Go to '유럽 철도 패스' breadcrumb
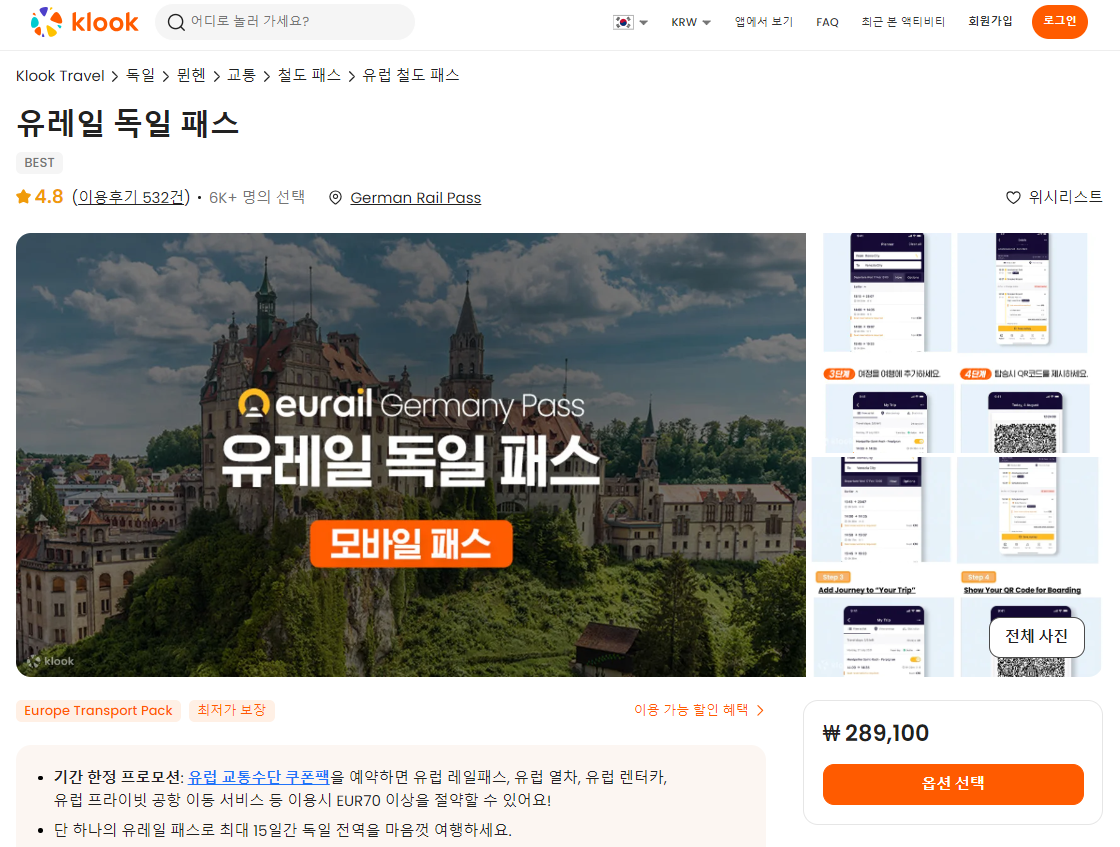 (411, 75)
